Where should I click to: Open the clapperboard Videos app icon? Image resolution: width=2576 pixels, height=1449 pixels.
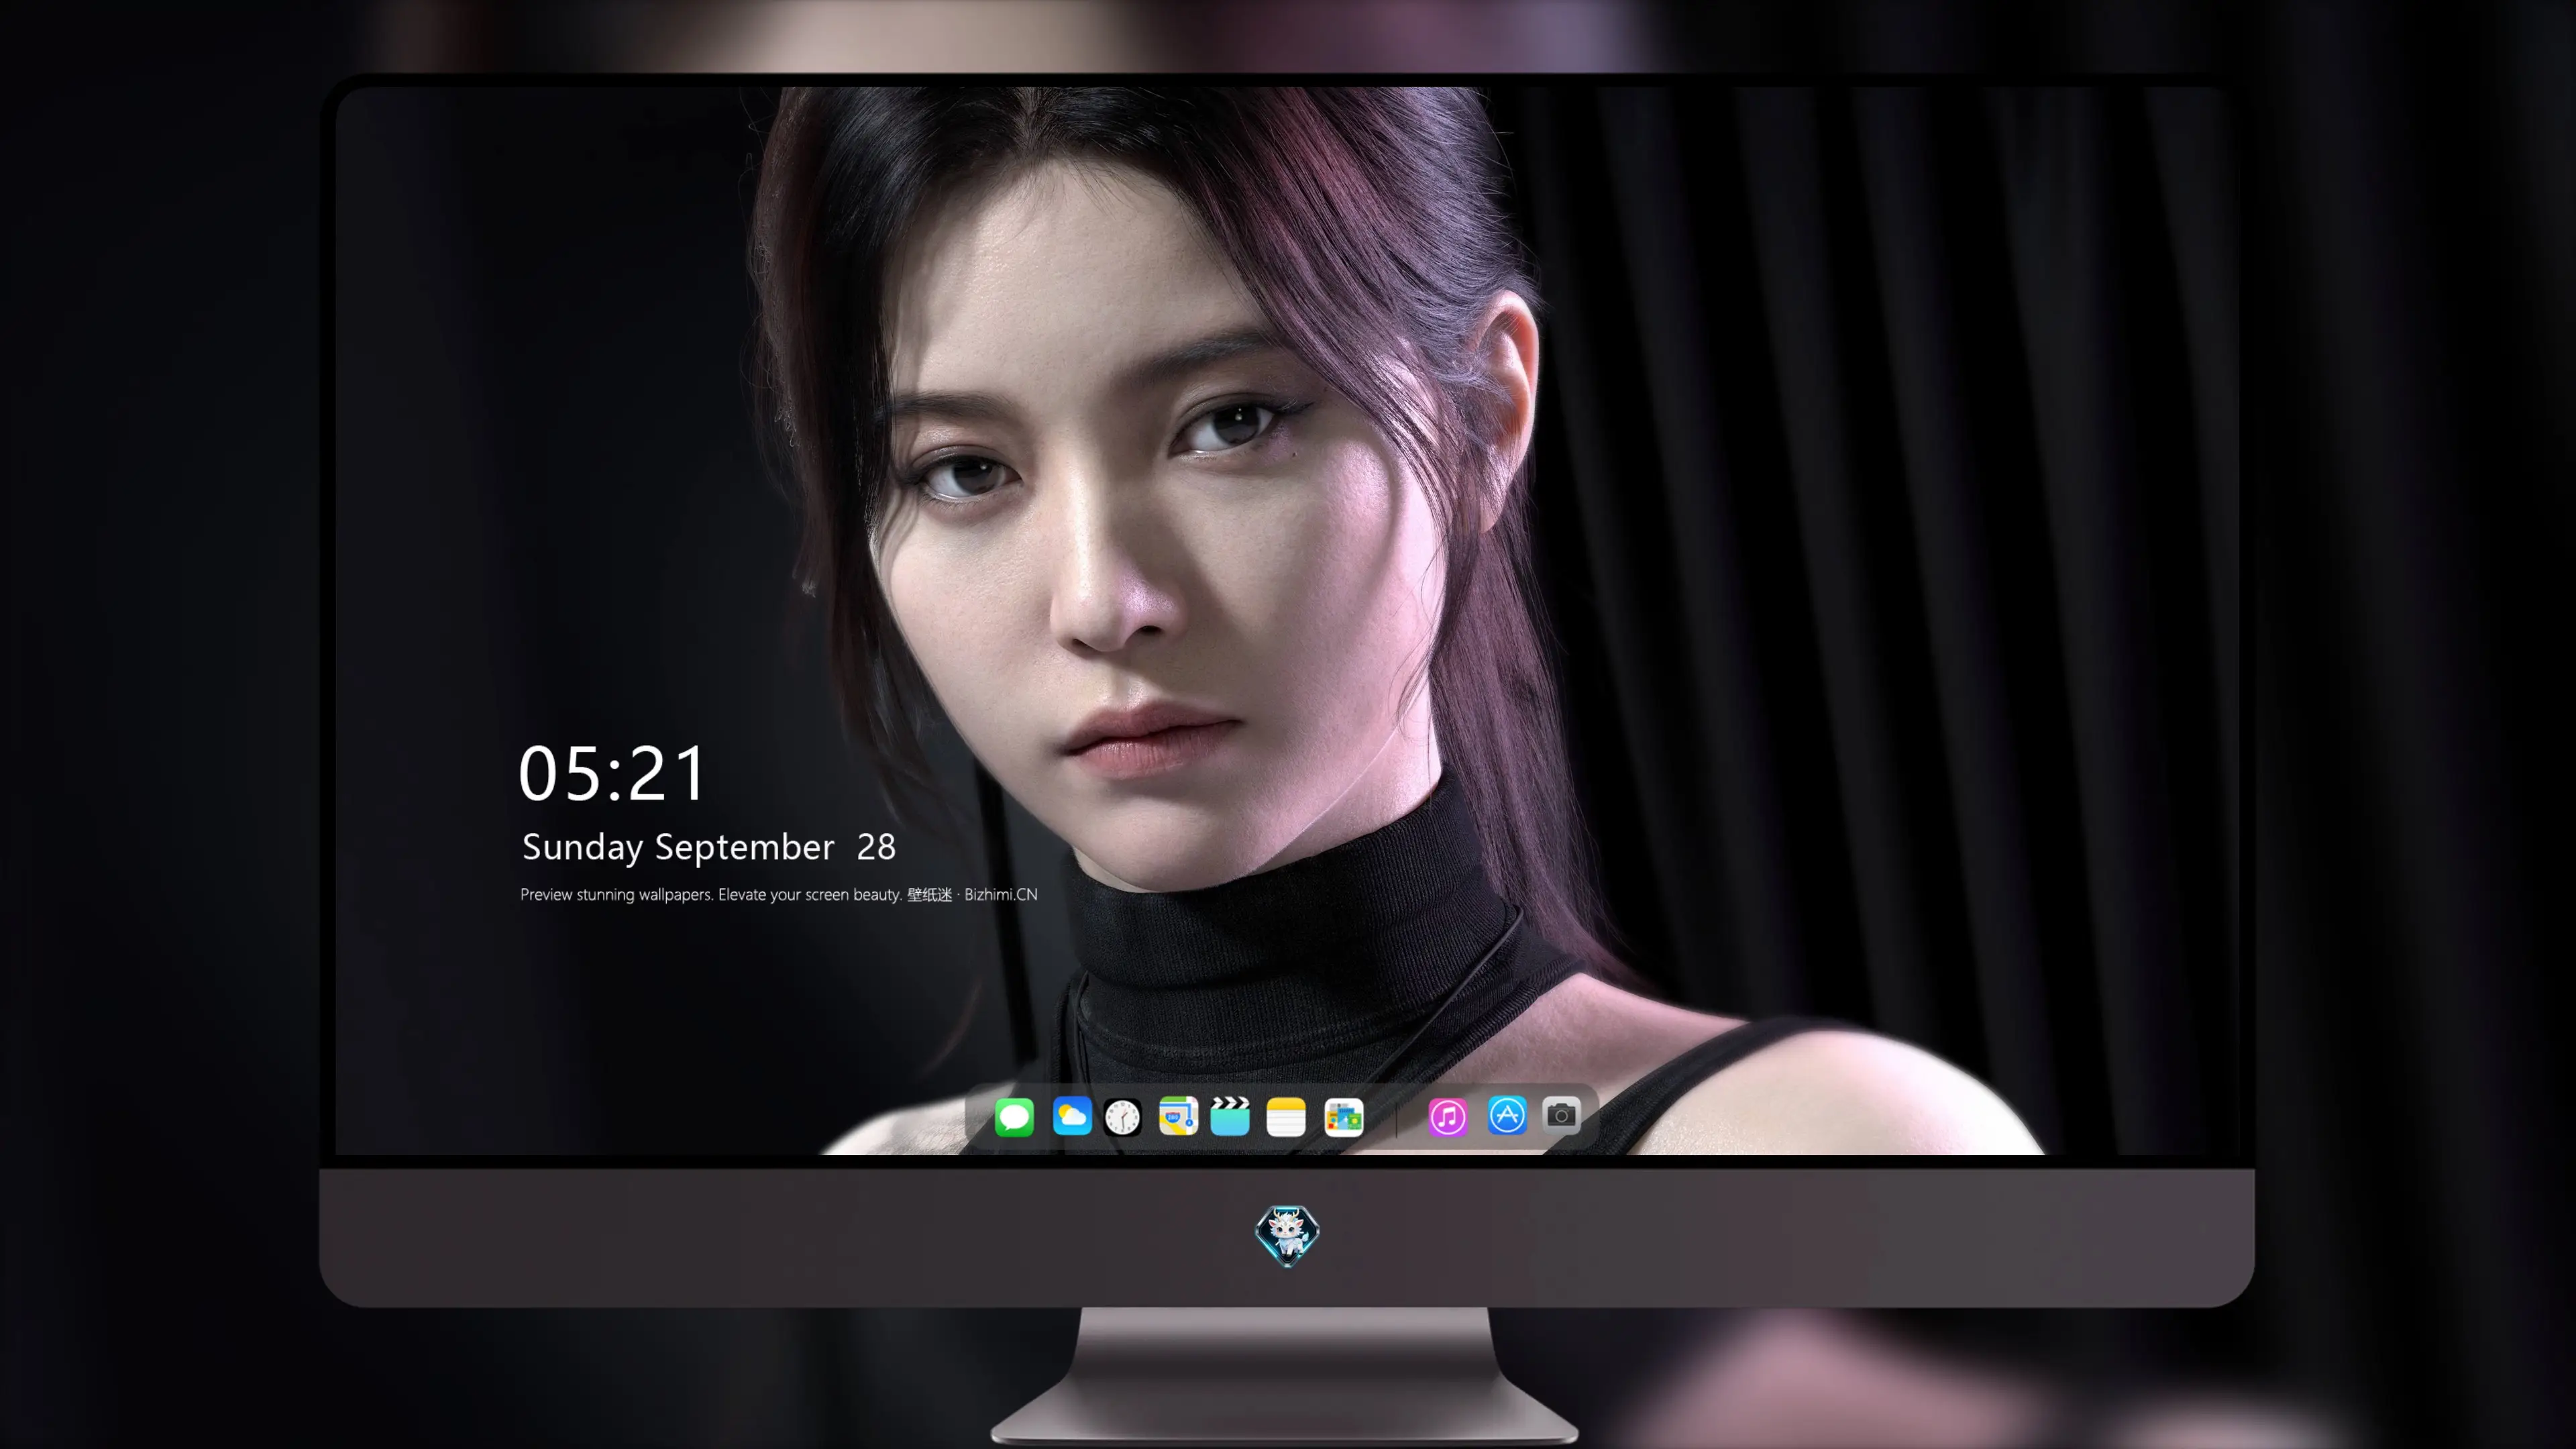(x=1230, y=1116)
